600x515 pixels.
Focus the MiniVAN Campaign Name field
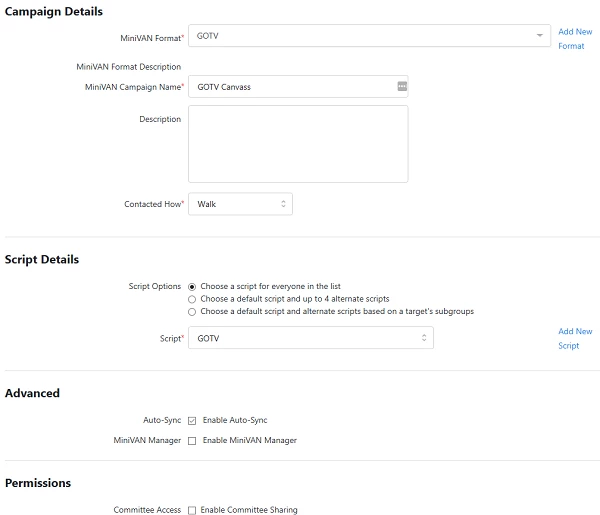pos(298,86)
